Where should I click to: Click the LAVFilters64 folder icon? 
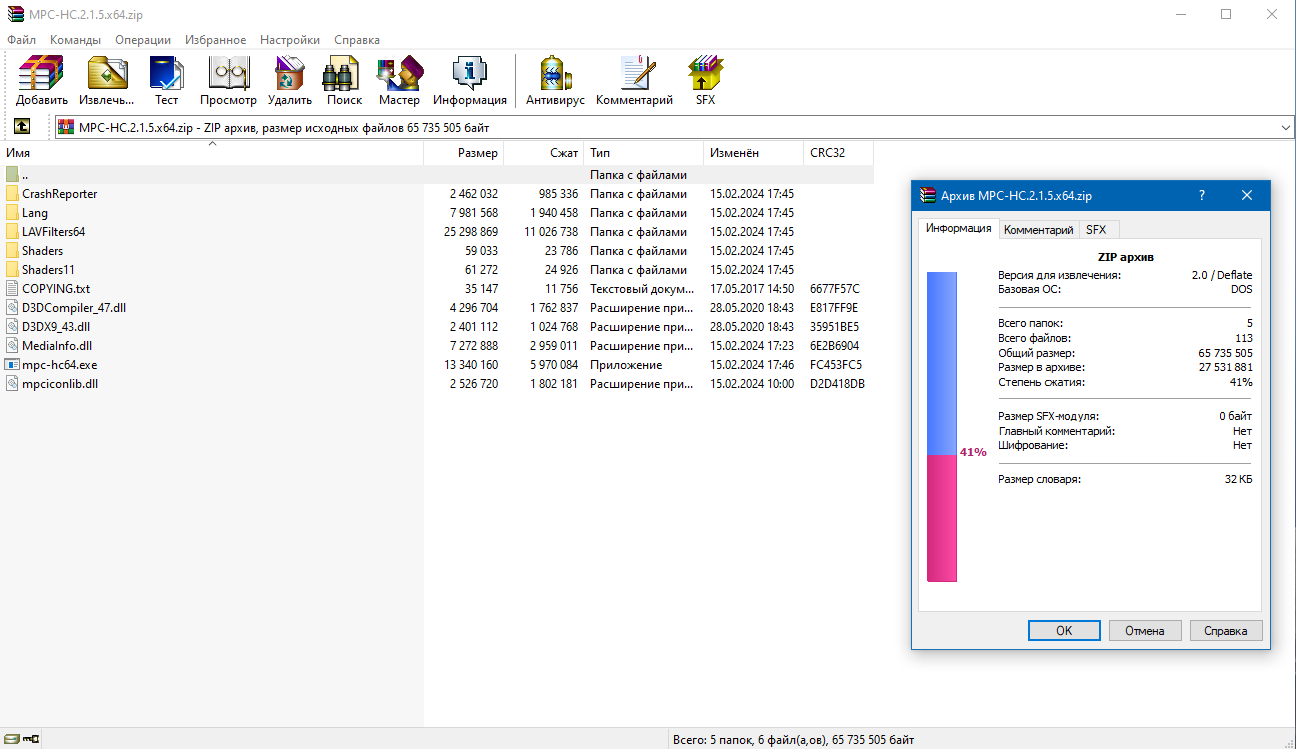[12, 232]
